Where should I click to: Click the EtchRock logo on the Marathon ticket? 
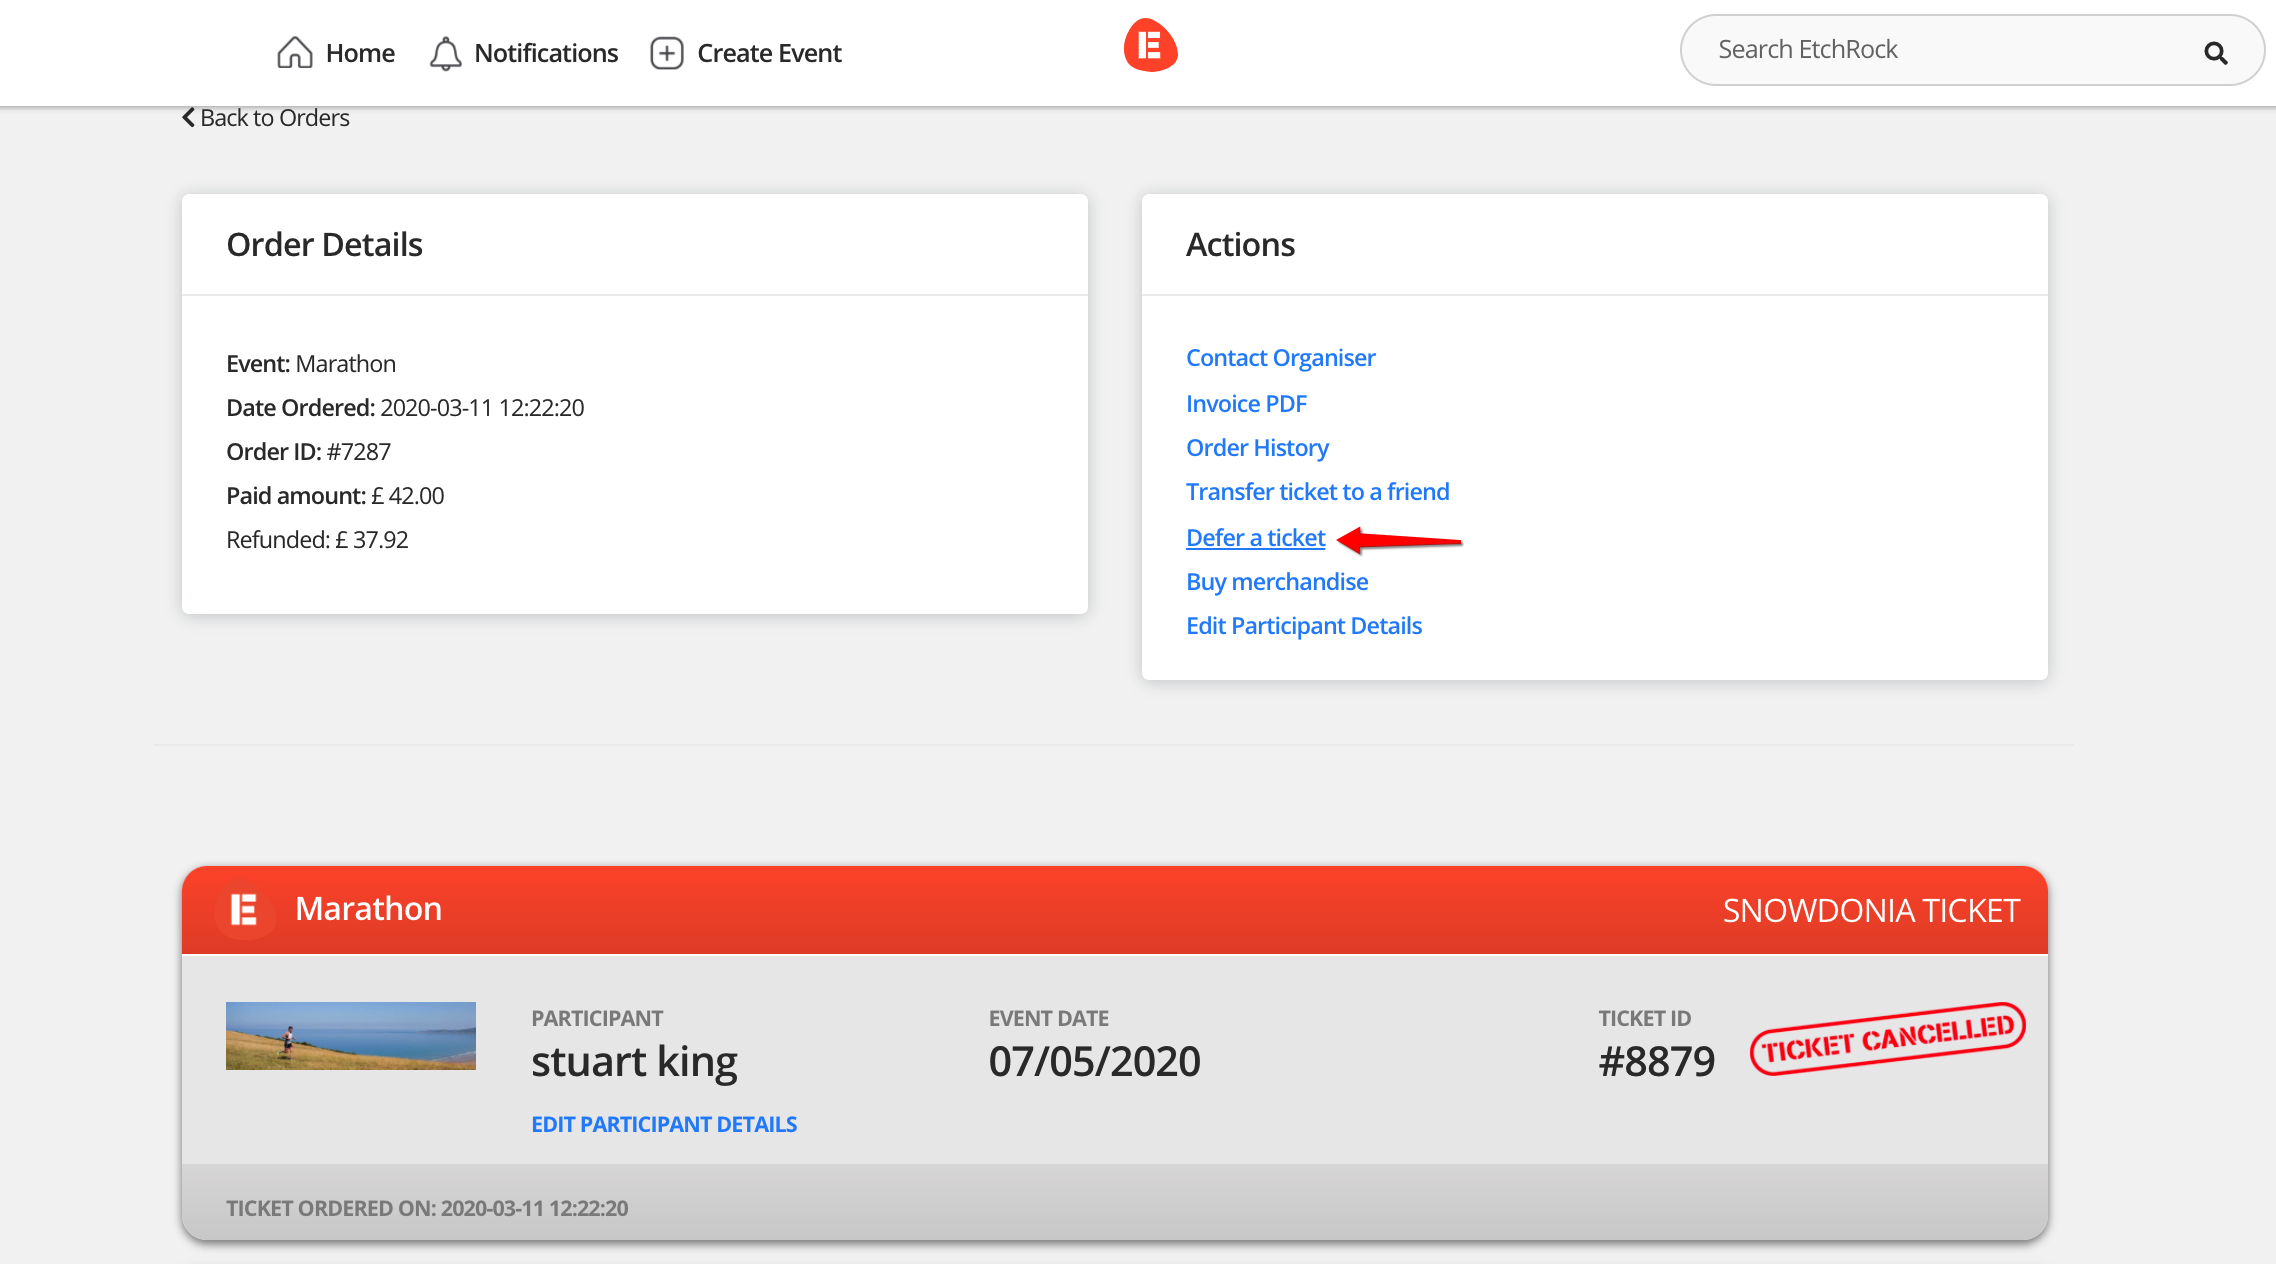(244, 910)
